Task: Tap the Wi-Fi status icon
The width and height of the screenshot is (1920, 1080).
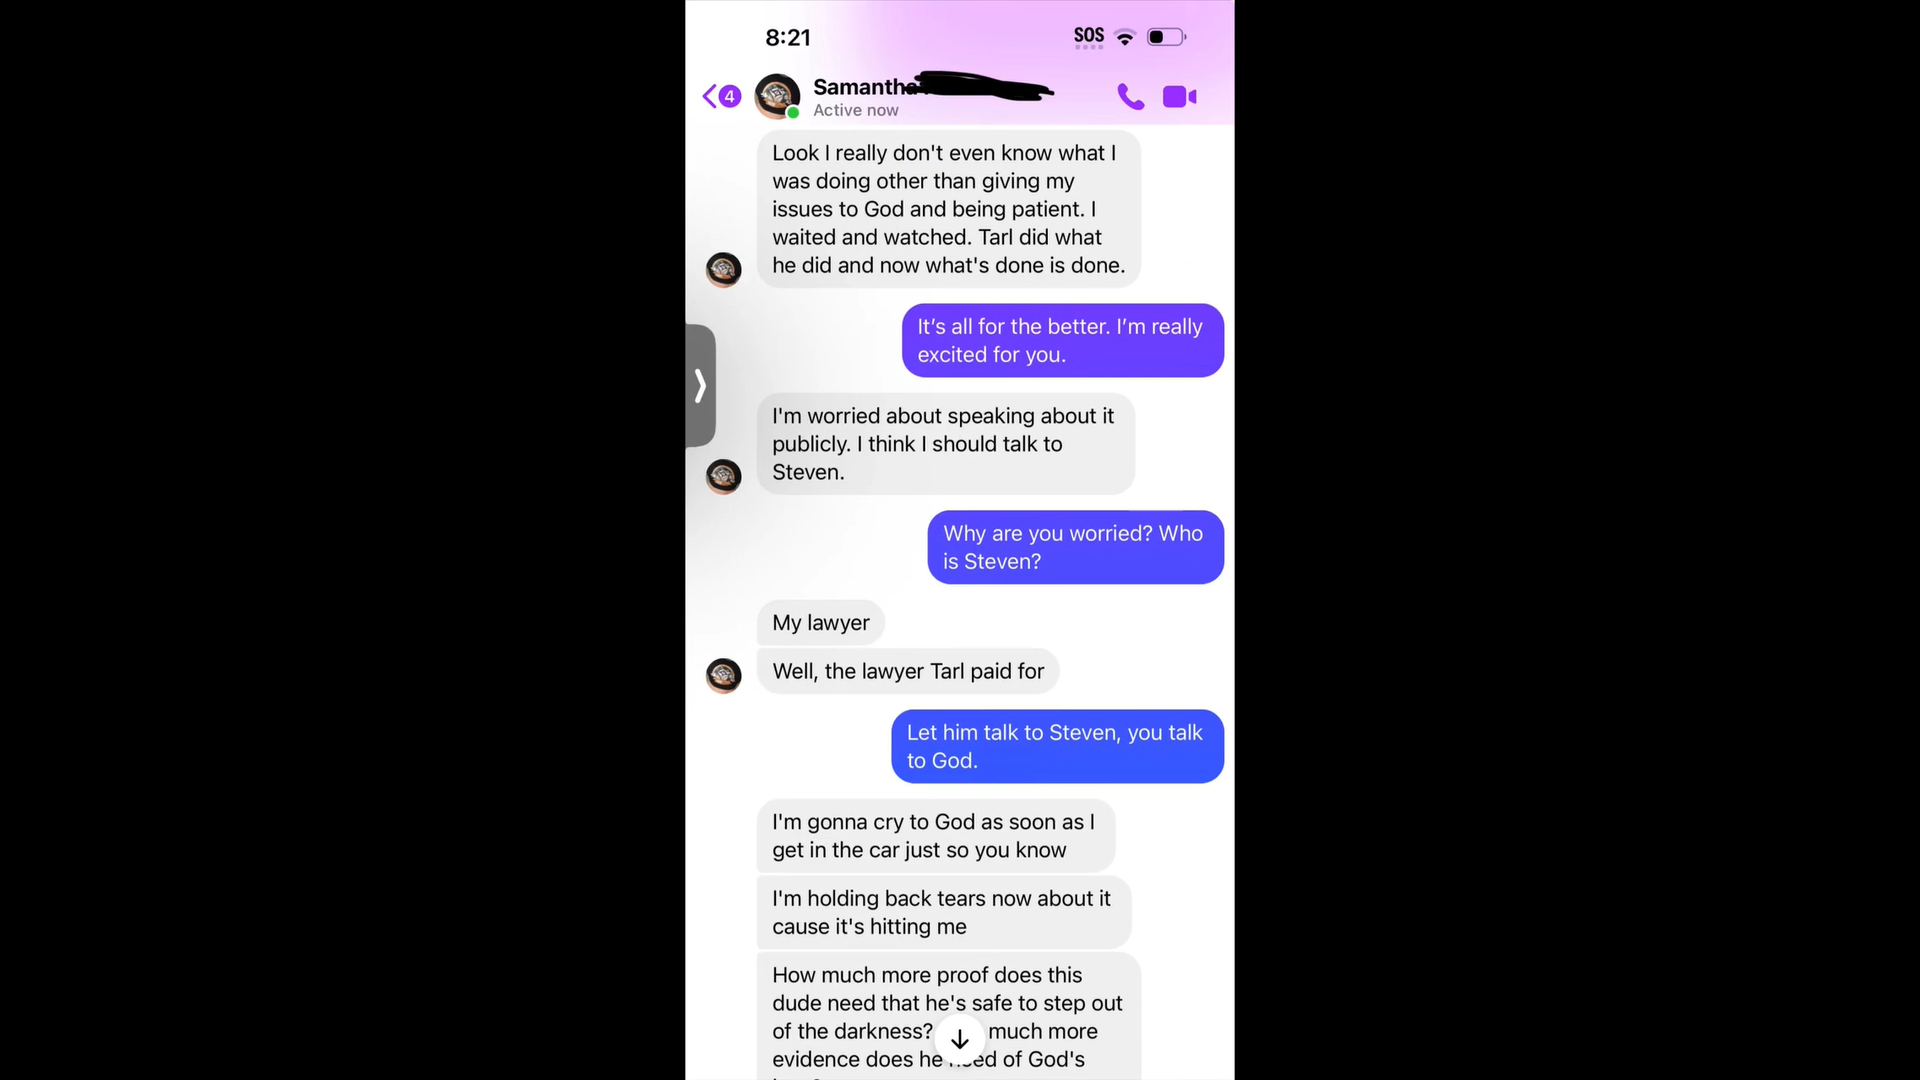Action: (x=1125, y=38)
